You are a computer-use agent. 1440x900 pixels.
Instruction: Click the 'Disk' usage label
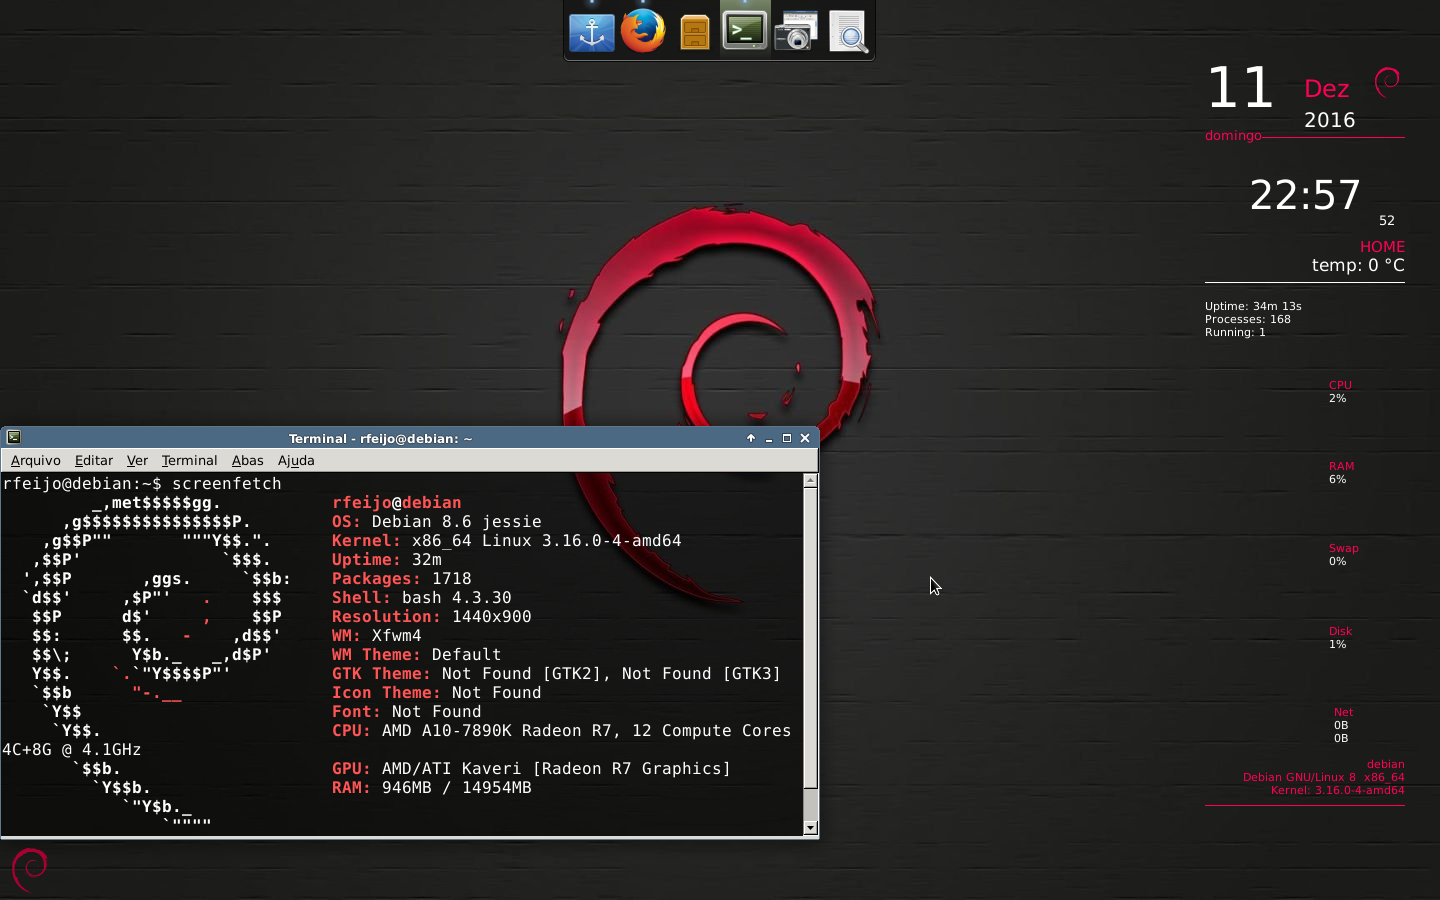pos(1340,631)
